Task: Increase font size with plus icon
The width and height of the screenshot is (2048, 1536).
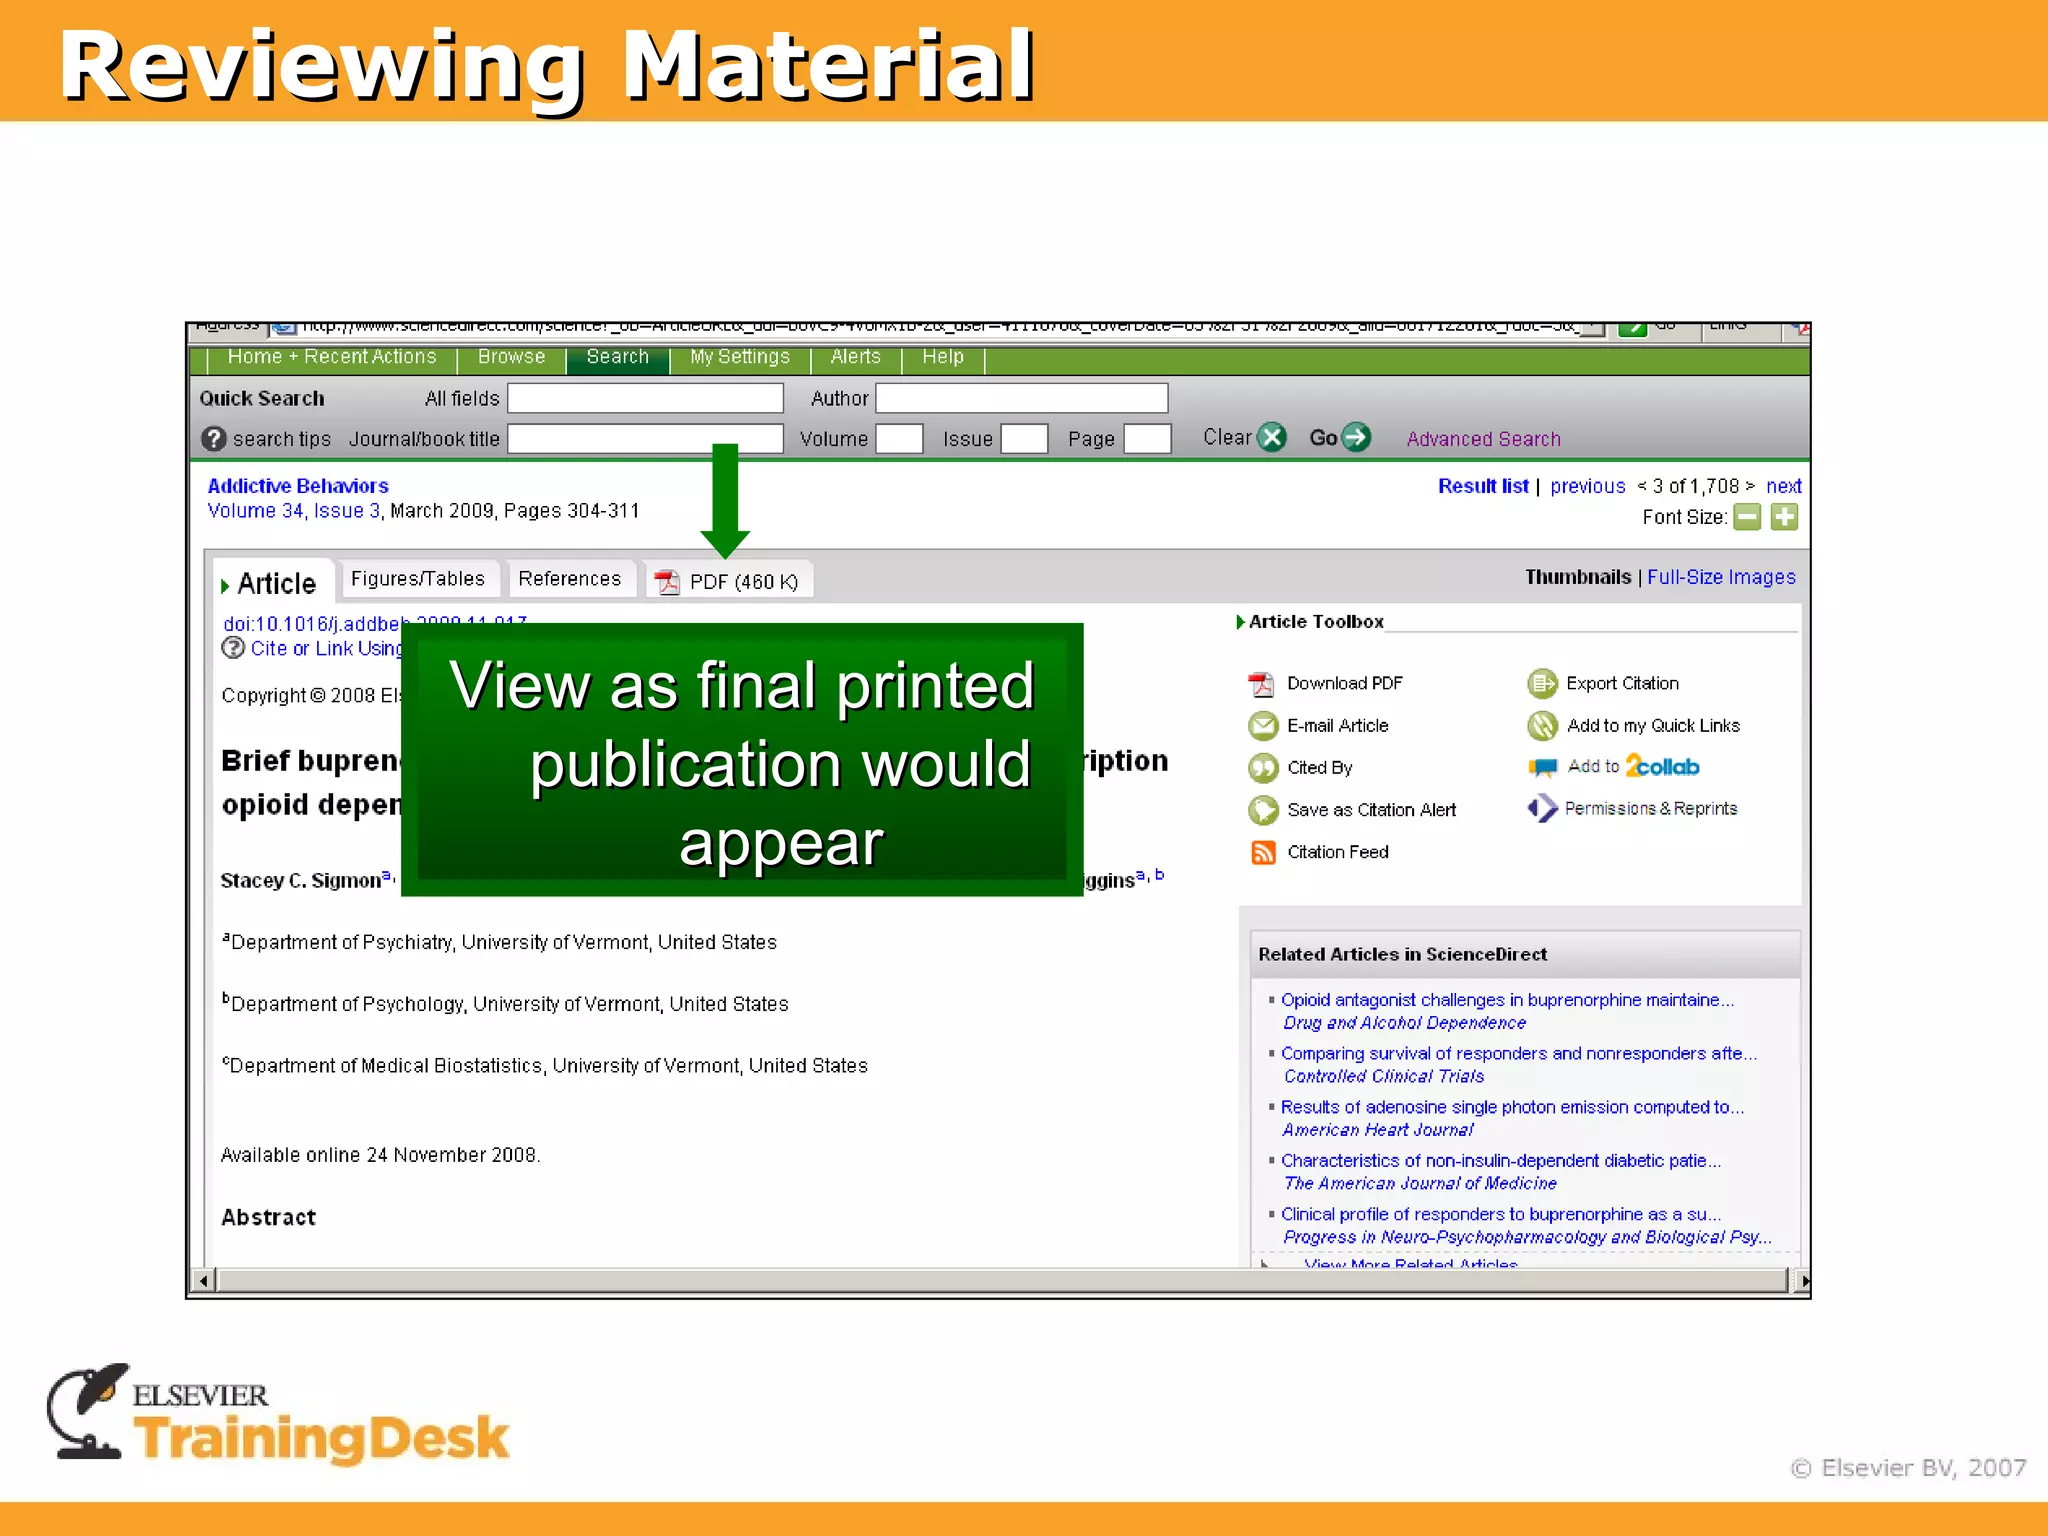Action: (1784, 517)
